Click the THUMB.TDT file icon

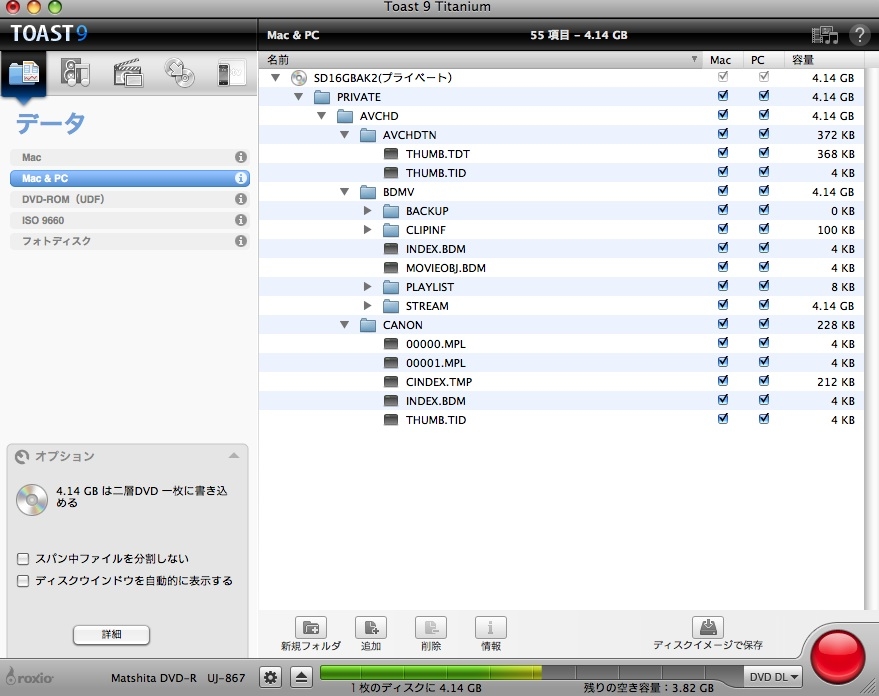click(x=391, y=154)
